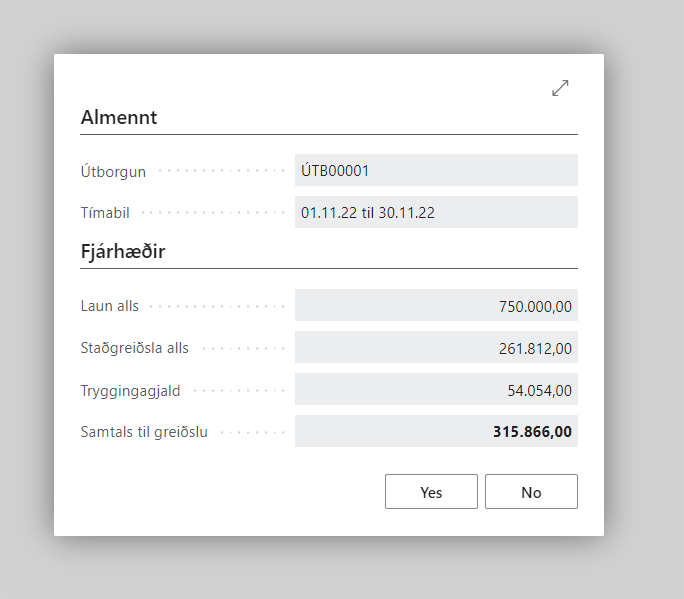Click the Tryggingagjald label text
The width and height of the screenshot is (684, 599).
click(x=130, y=391)
